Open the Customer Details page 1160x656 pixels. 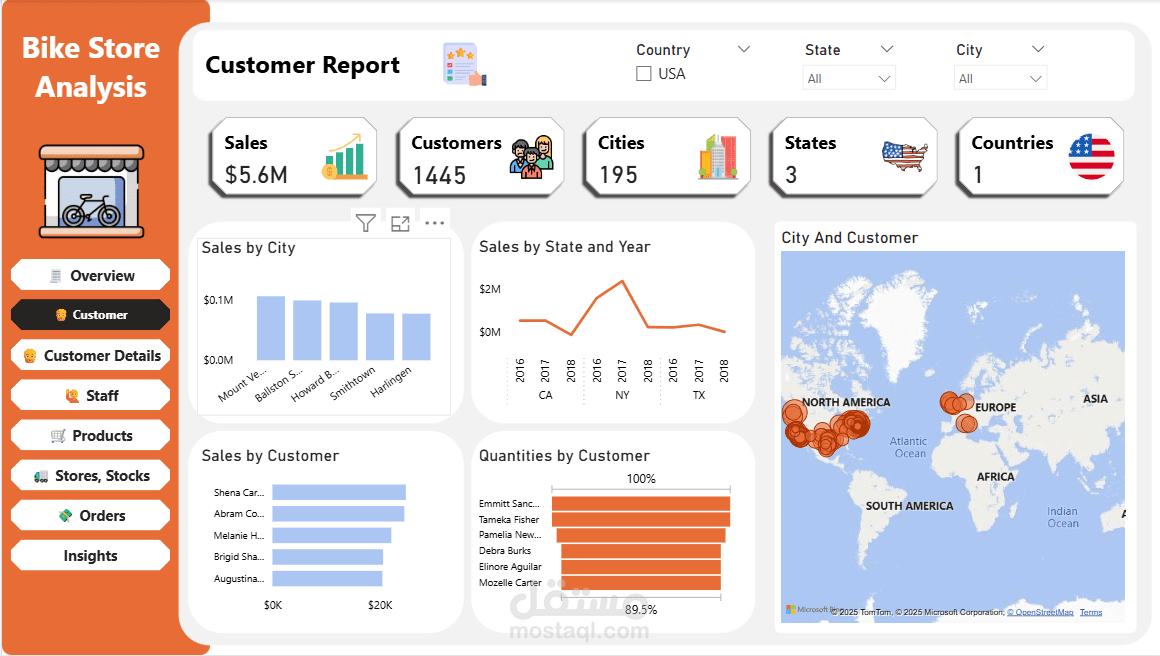(90, 356)
